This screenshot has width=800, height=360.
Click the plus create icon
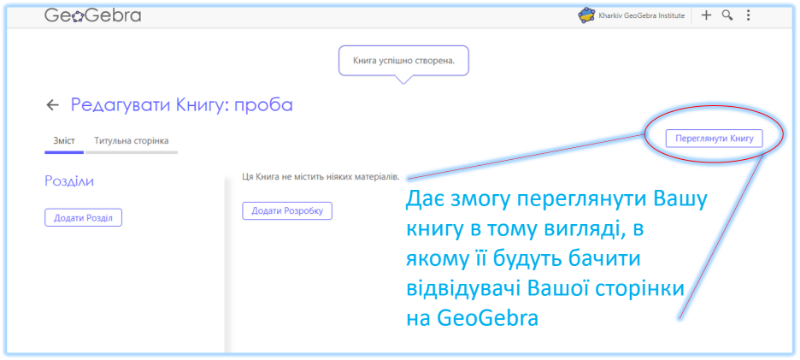tap(706, 15)
